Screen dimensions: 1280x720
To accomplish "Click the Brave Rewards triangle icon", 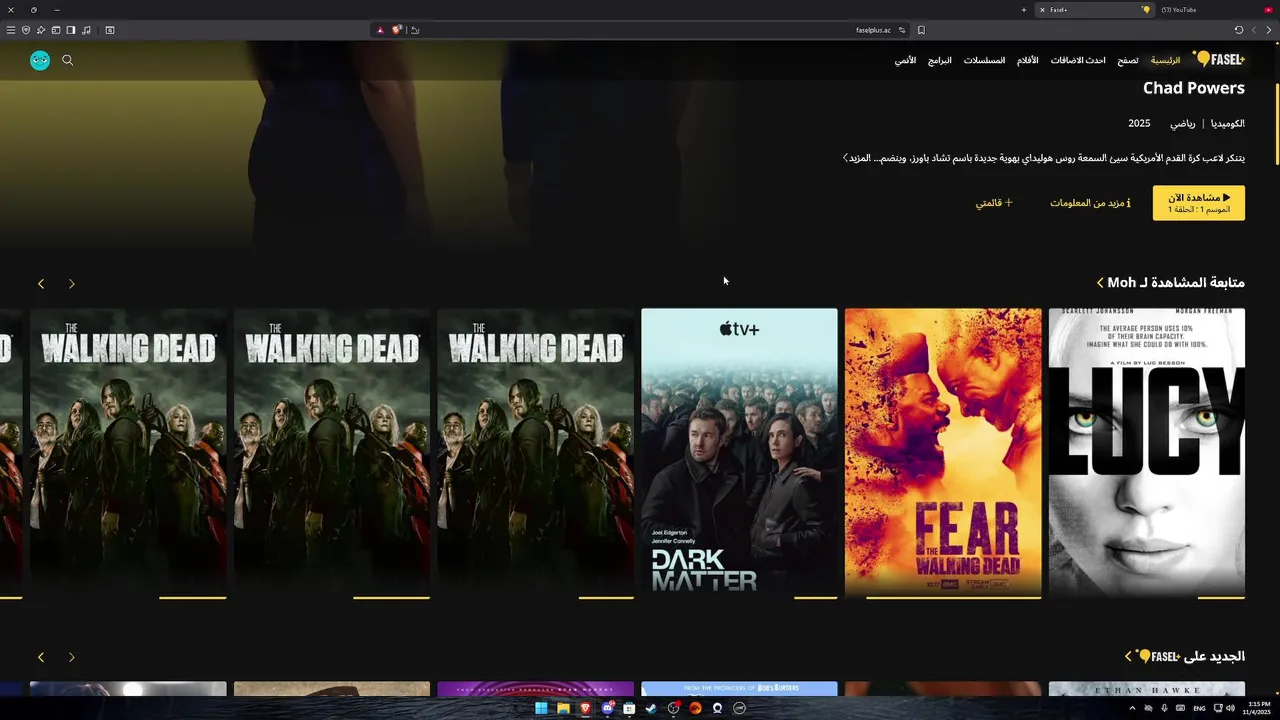I will pos(380,30).
